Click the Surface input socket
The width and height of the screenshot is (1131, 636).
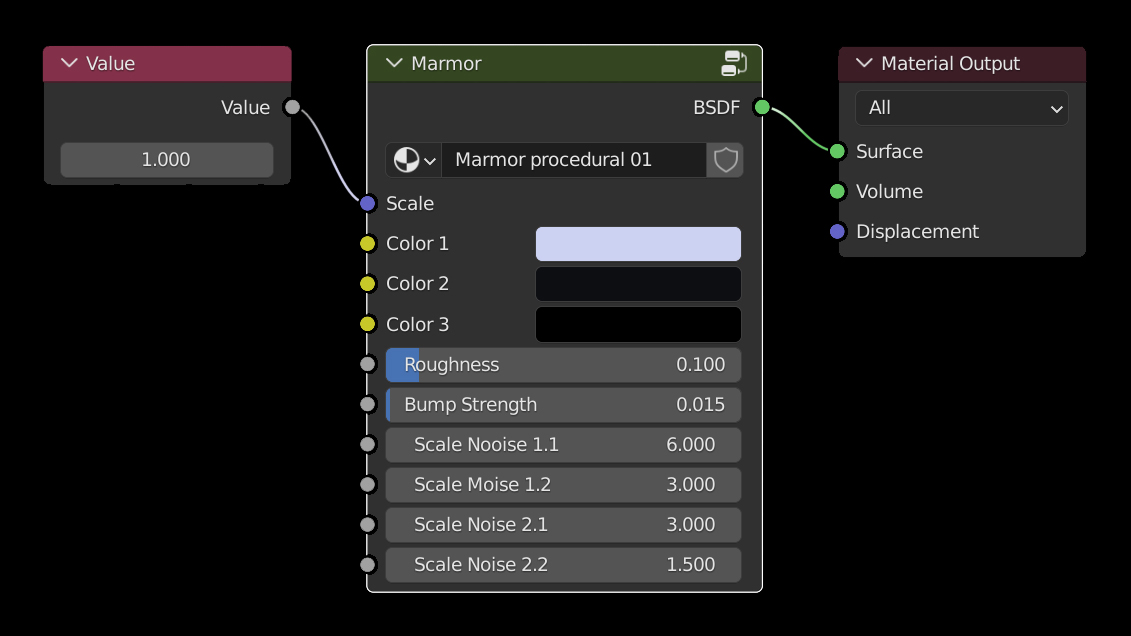(x=838, y=151)
